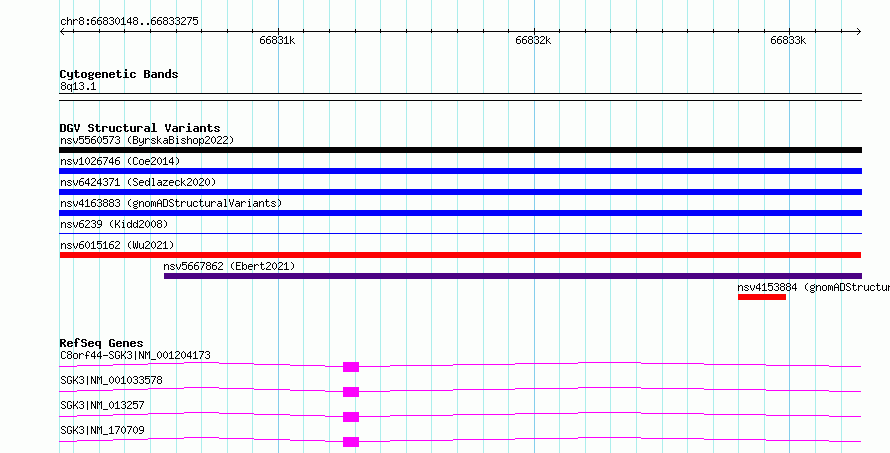Screen dimensions: 890x453
Task: Open variant label nsv5560573 (ByrskaBishop2022)
Action: (147, 140)
